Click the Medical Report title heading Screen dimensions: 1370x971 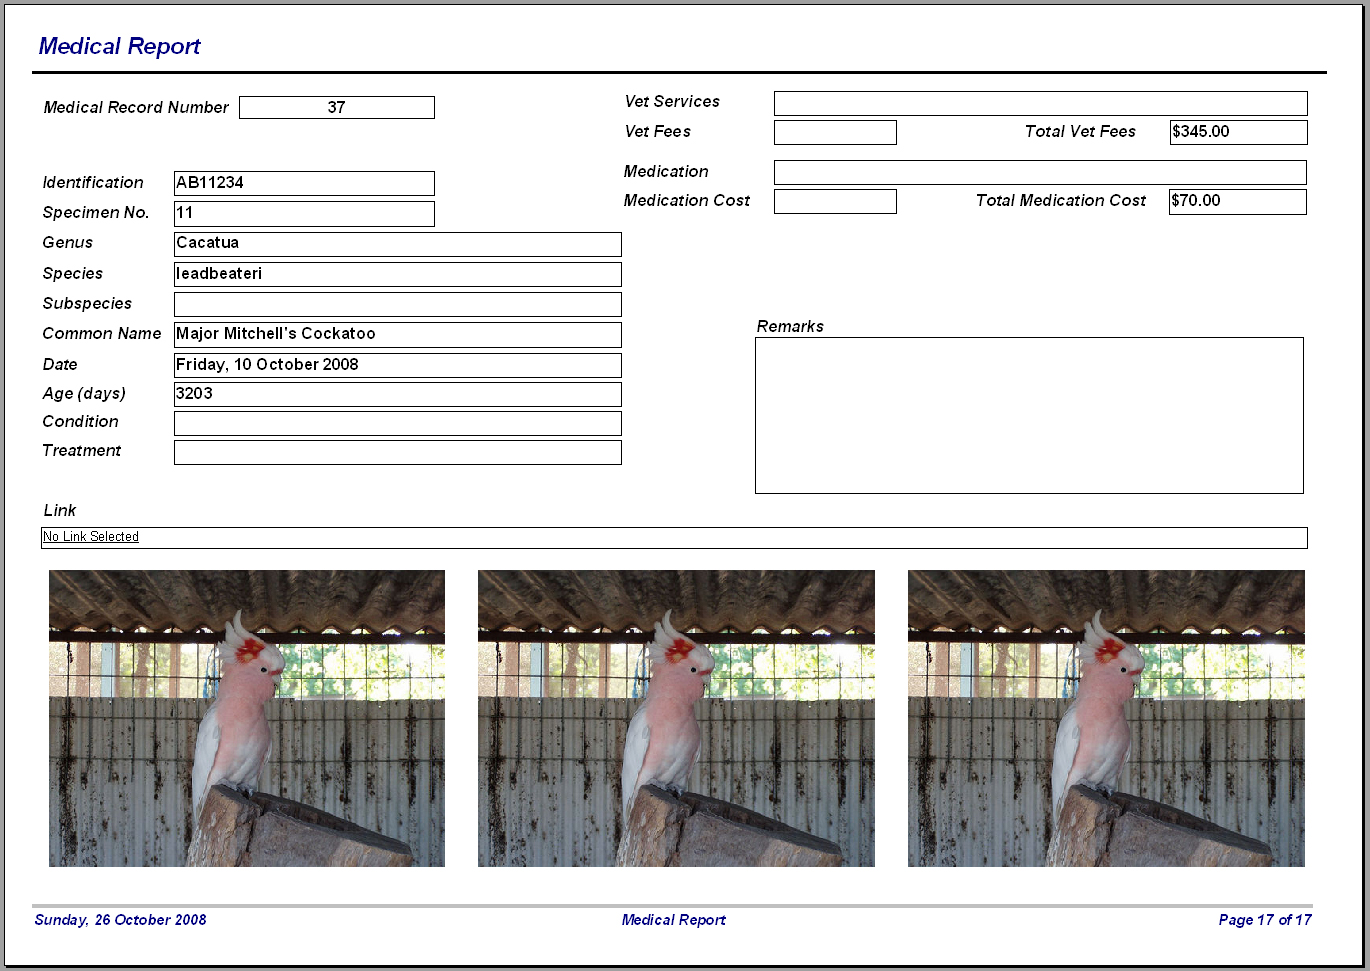coord(119,46)
